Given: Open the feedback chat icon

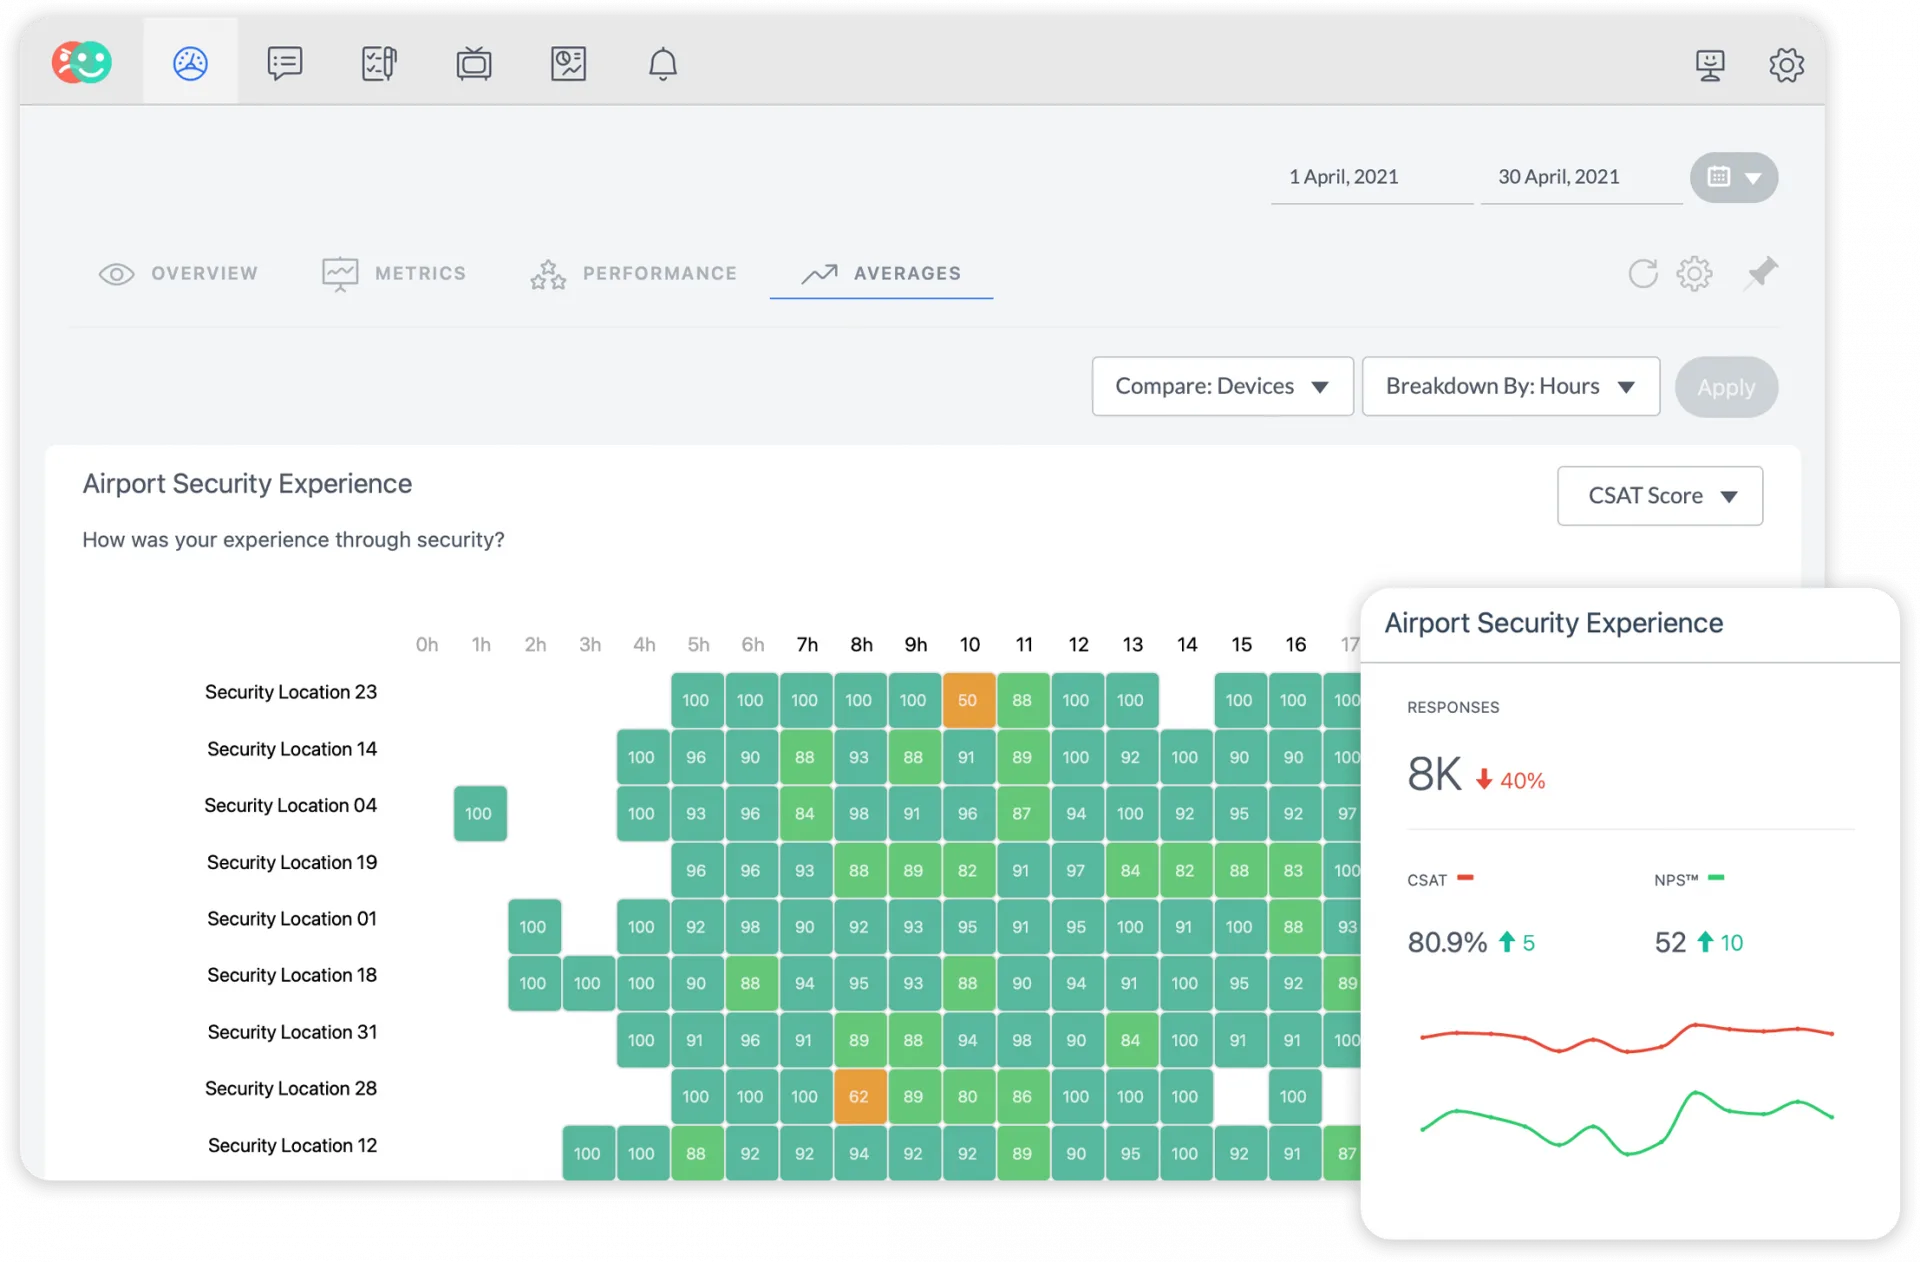Looking at the screenshot, I should [x=284, y=63].
